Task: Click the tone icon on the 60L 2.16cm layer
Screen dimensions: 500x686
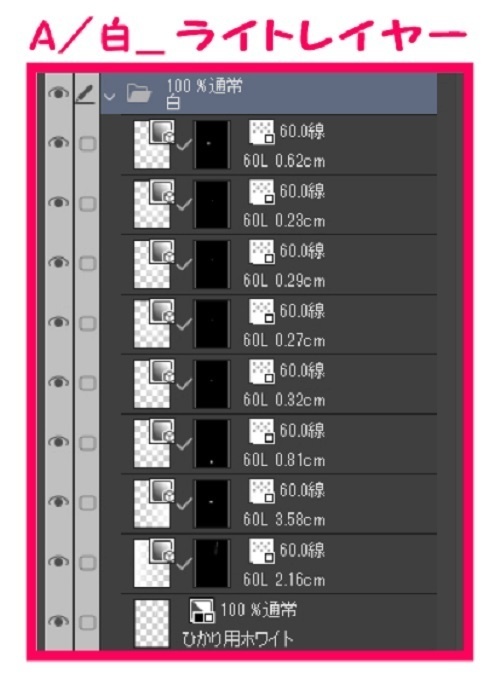Action: point(262,551)
